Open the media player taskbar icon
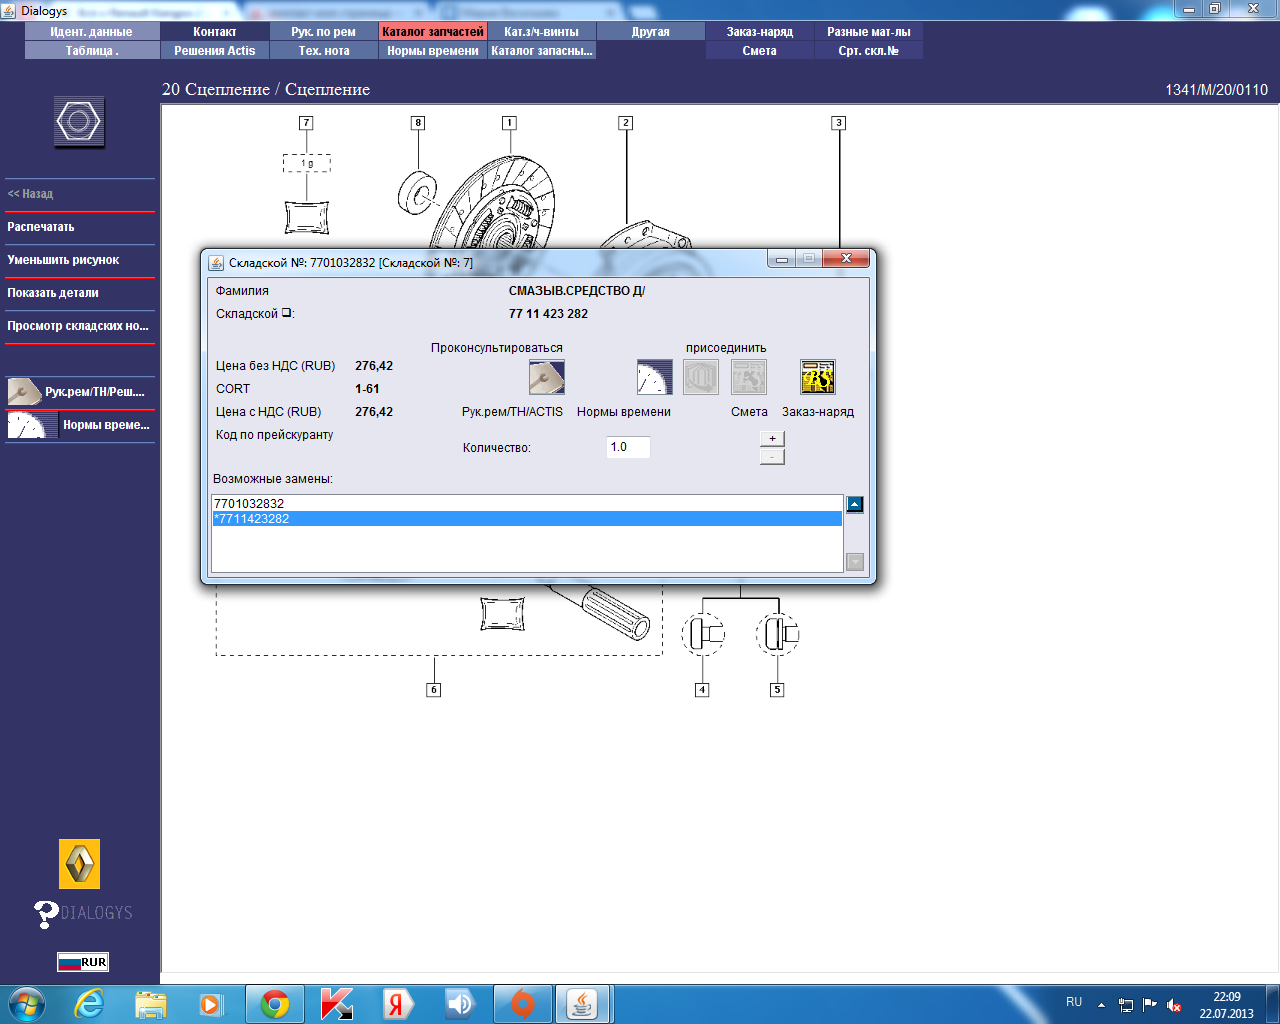This screenshot has width=1280, height=1024. tap(211, 1004)
